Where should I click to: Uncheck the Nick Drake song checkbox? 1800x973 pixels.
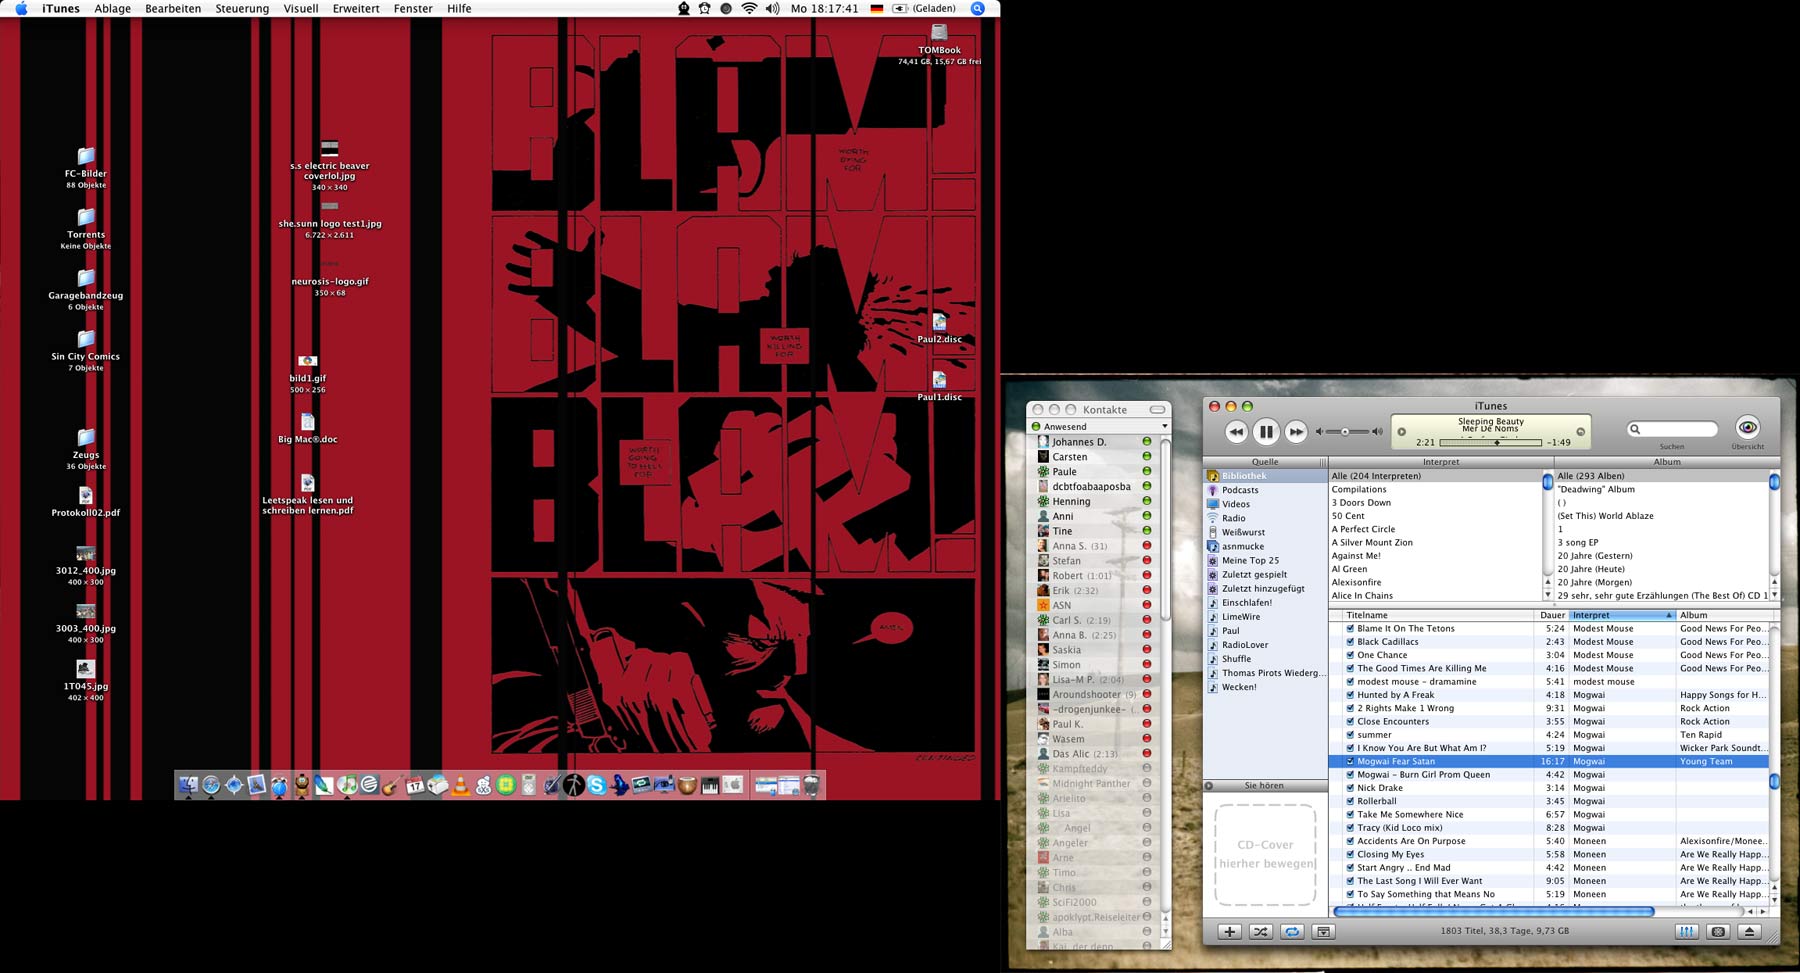(1350, 788)
